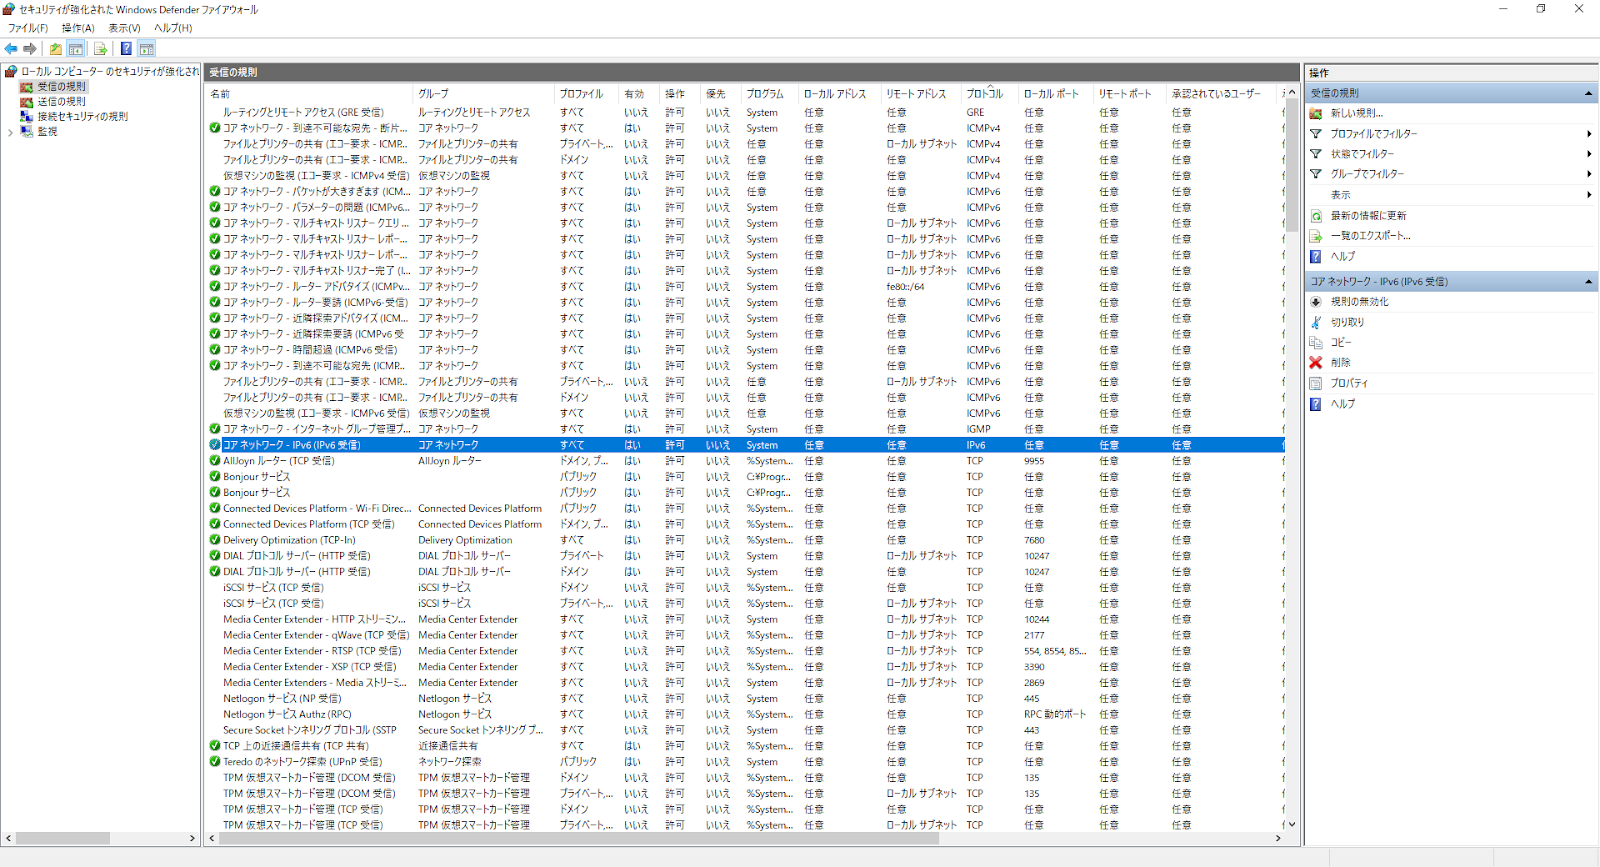
Task: Click the funnel icon beside グループでフィルター
Action: point(1316,173)
